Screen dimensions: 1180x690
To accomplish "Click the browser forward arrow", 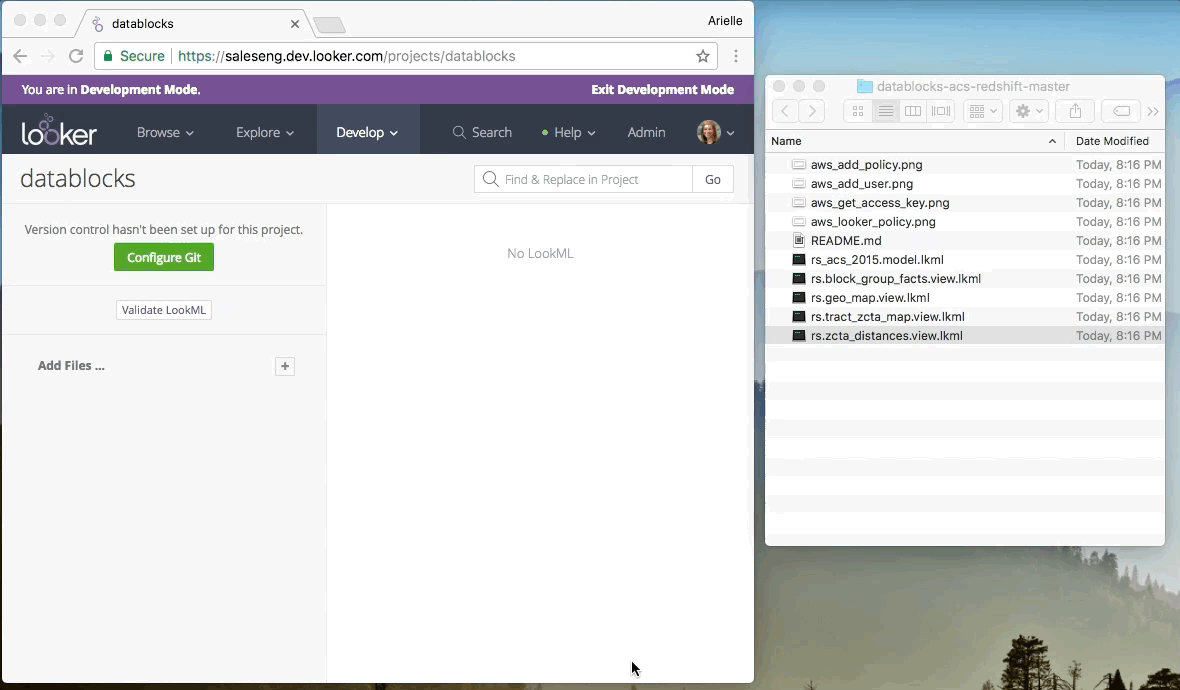I will coord(47,56).
